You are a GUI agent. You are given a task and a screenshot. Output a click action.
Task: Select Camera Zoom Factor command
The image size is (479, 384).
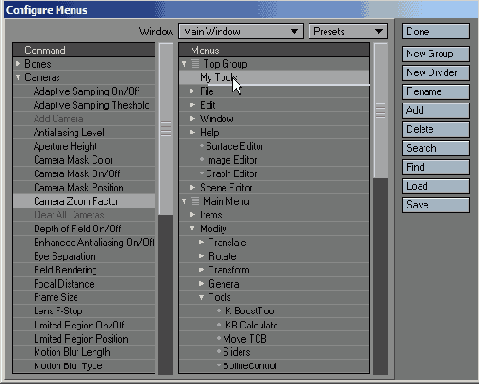click(84, 201)
